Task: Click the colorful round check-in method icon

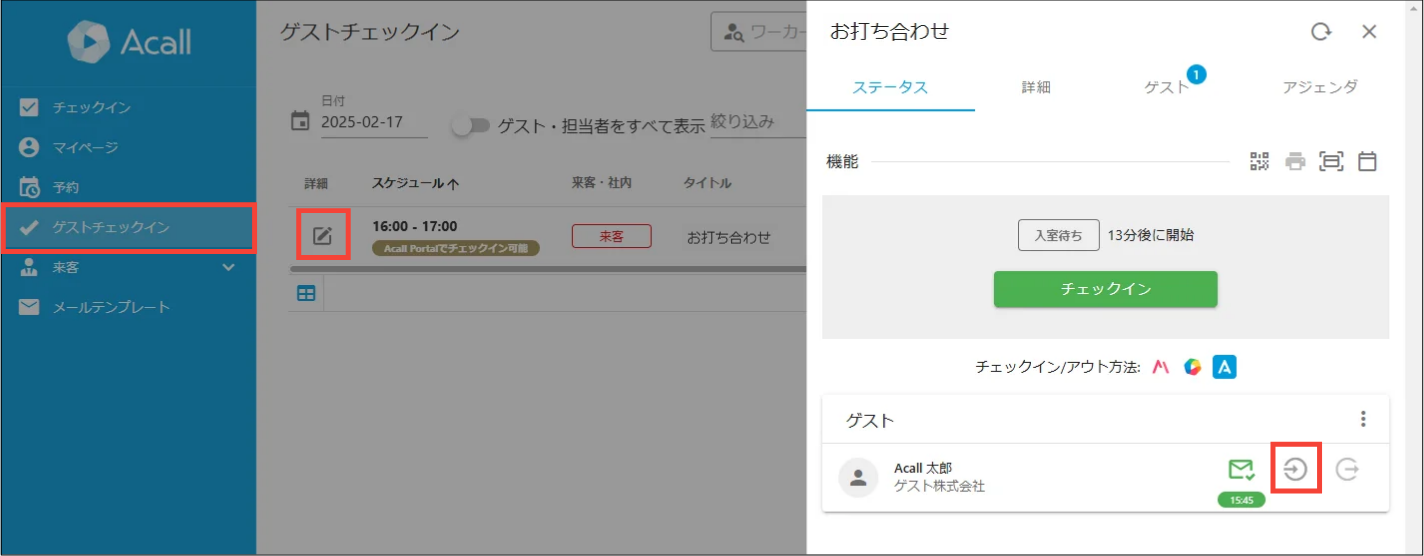Action: point(1191,367)
